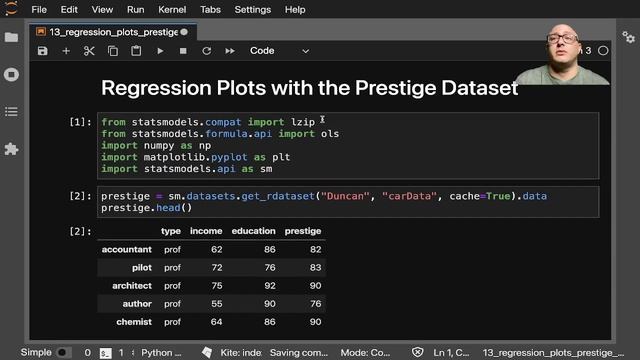640x360 pixels.
Task: Click the income column header
Action: point(206,231)
